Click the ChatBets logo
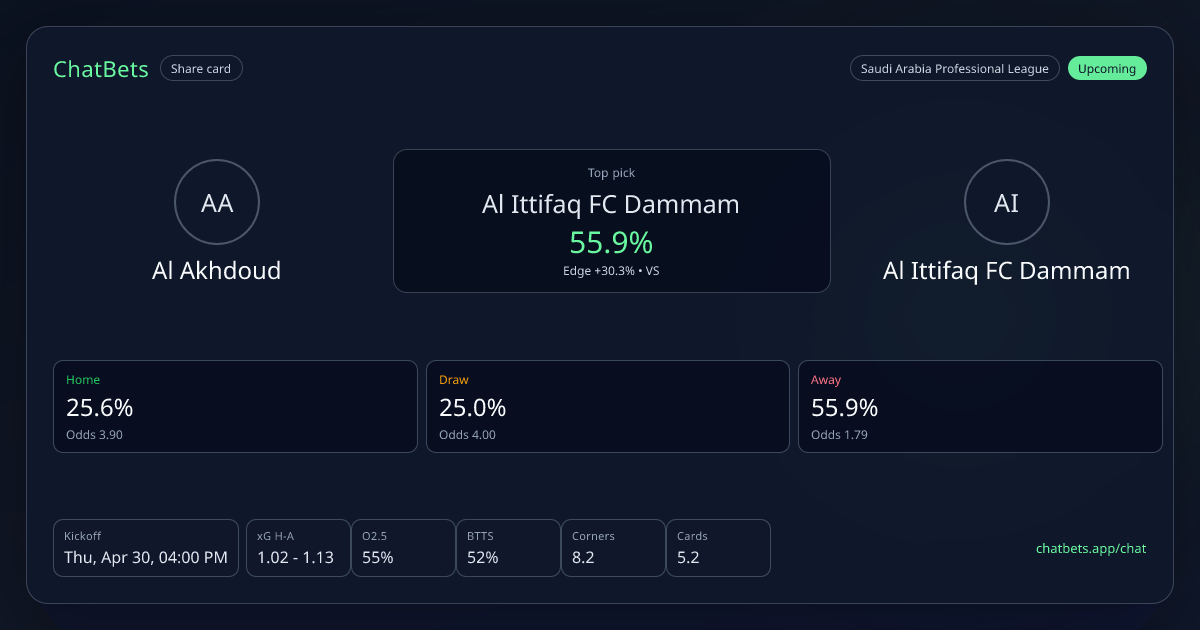Viewport: 1200px width, 630px height. pyautogui.click(x=100, y=69)
